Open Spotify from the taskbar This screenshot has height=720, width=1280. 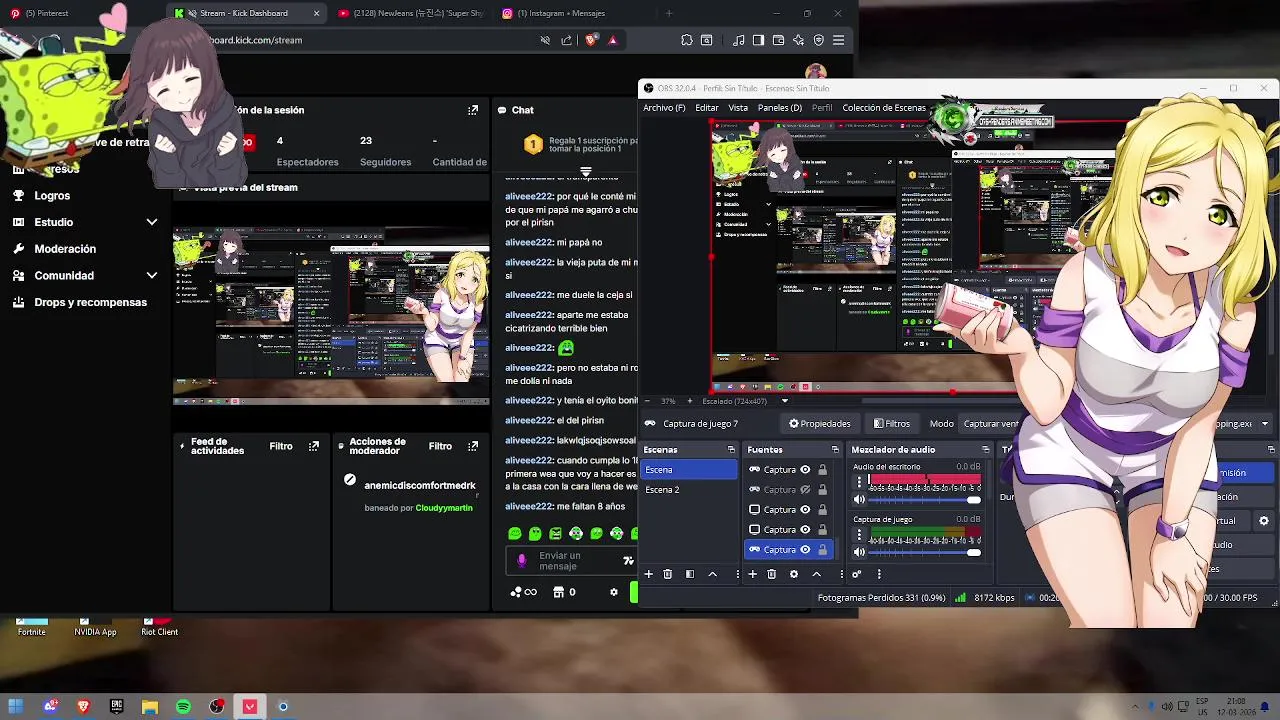click(183, 707)
